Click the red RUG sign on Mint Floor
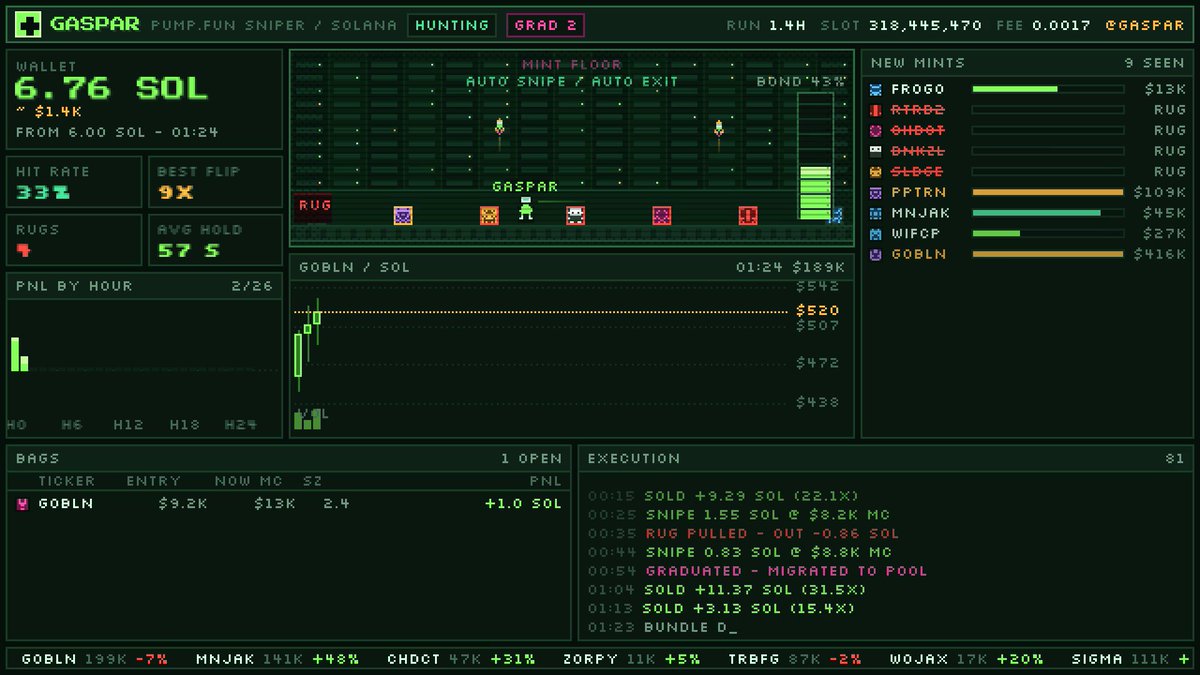 coord(314,206)
